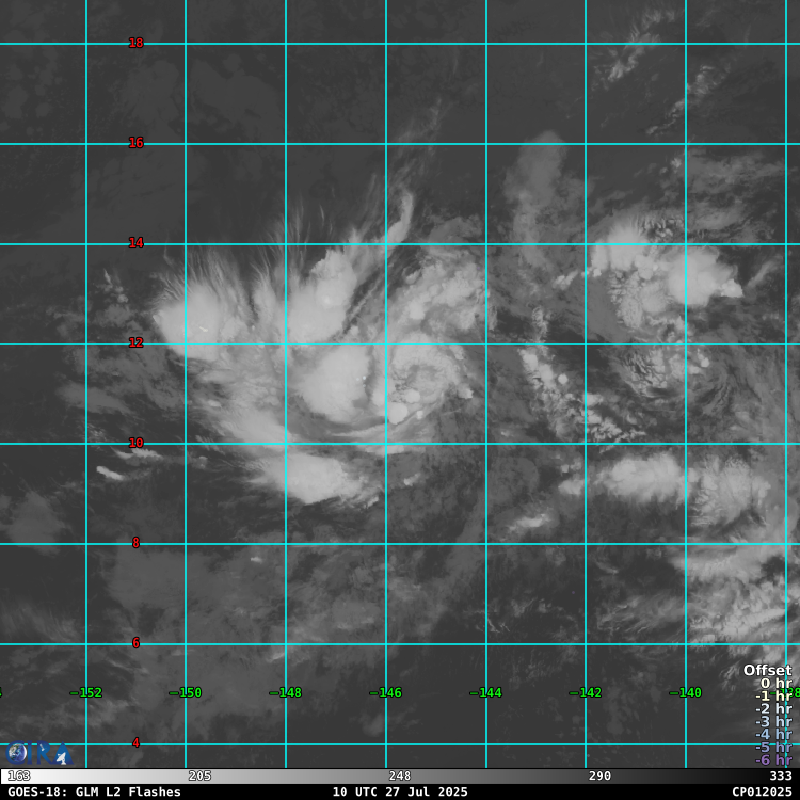The height and width of the screenshot is (800, 800).
Task: Click the 18 latitude label
Action: [136, 43]
